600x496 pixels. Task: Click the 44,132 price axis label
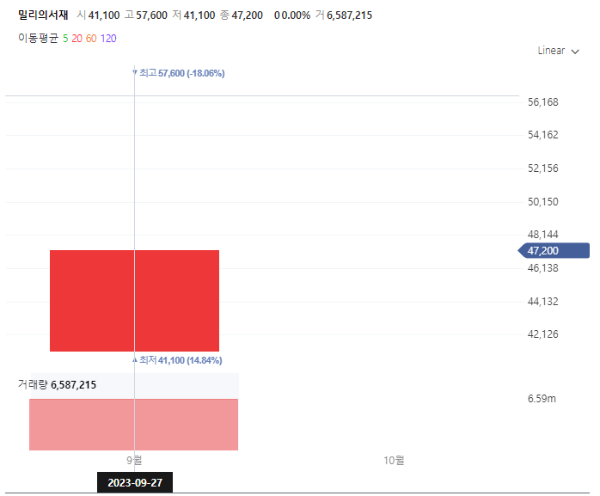point(543,302)
